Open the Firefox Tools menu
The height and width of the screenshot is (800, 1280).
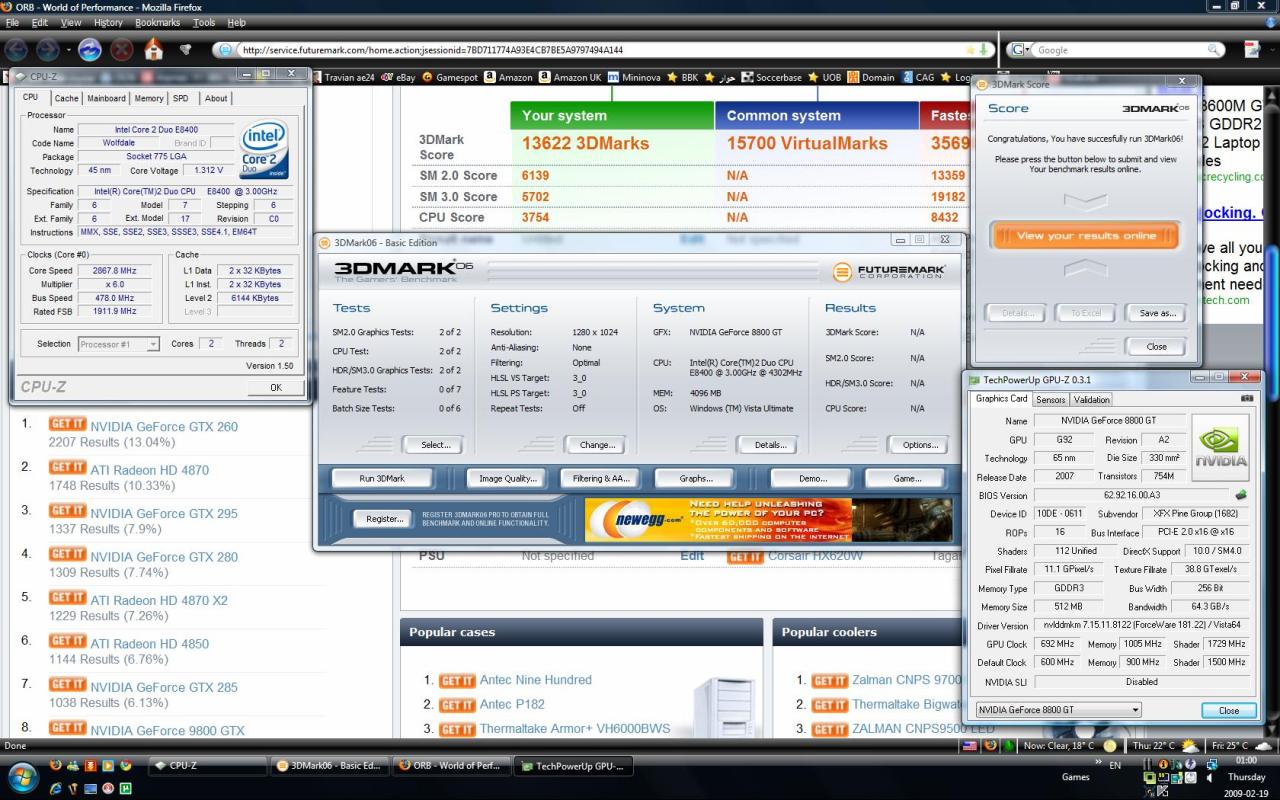coord(204,22)
